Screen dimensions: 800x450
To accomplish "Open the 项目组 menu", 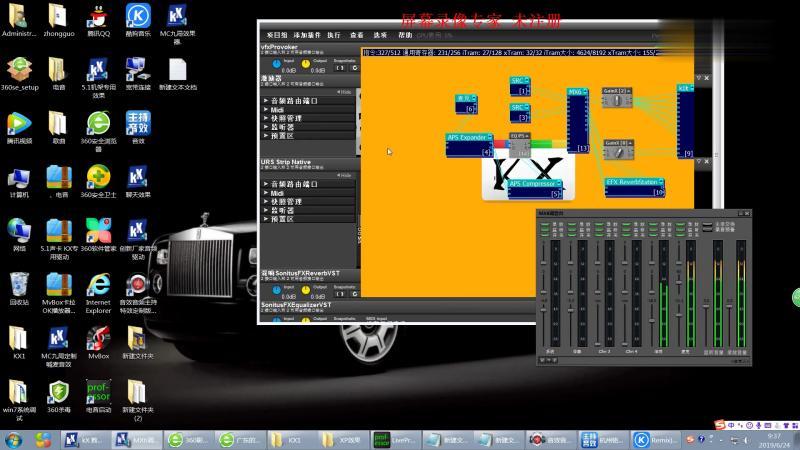I will 277,35.
